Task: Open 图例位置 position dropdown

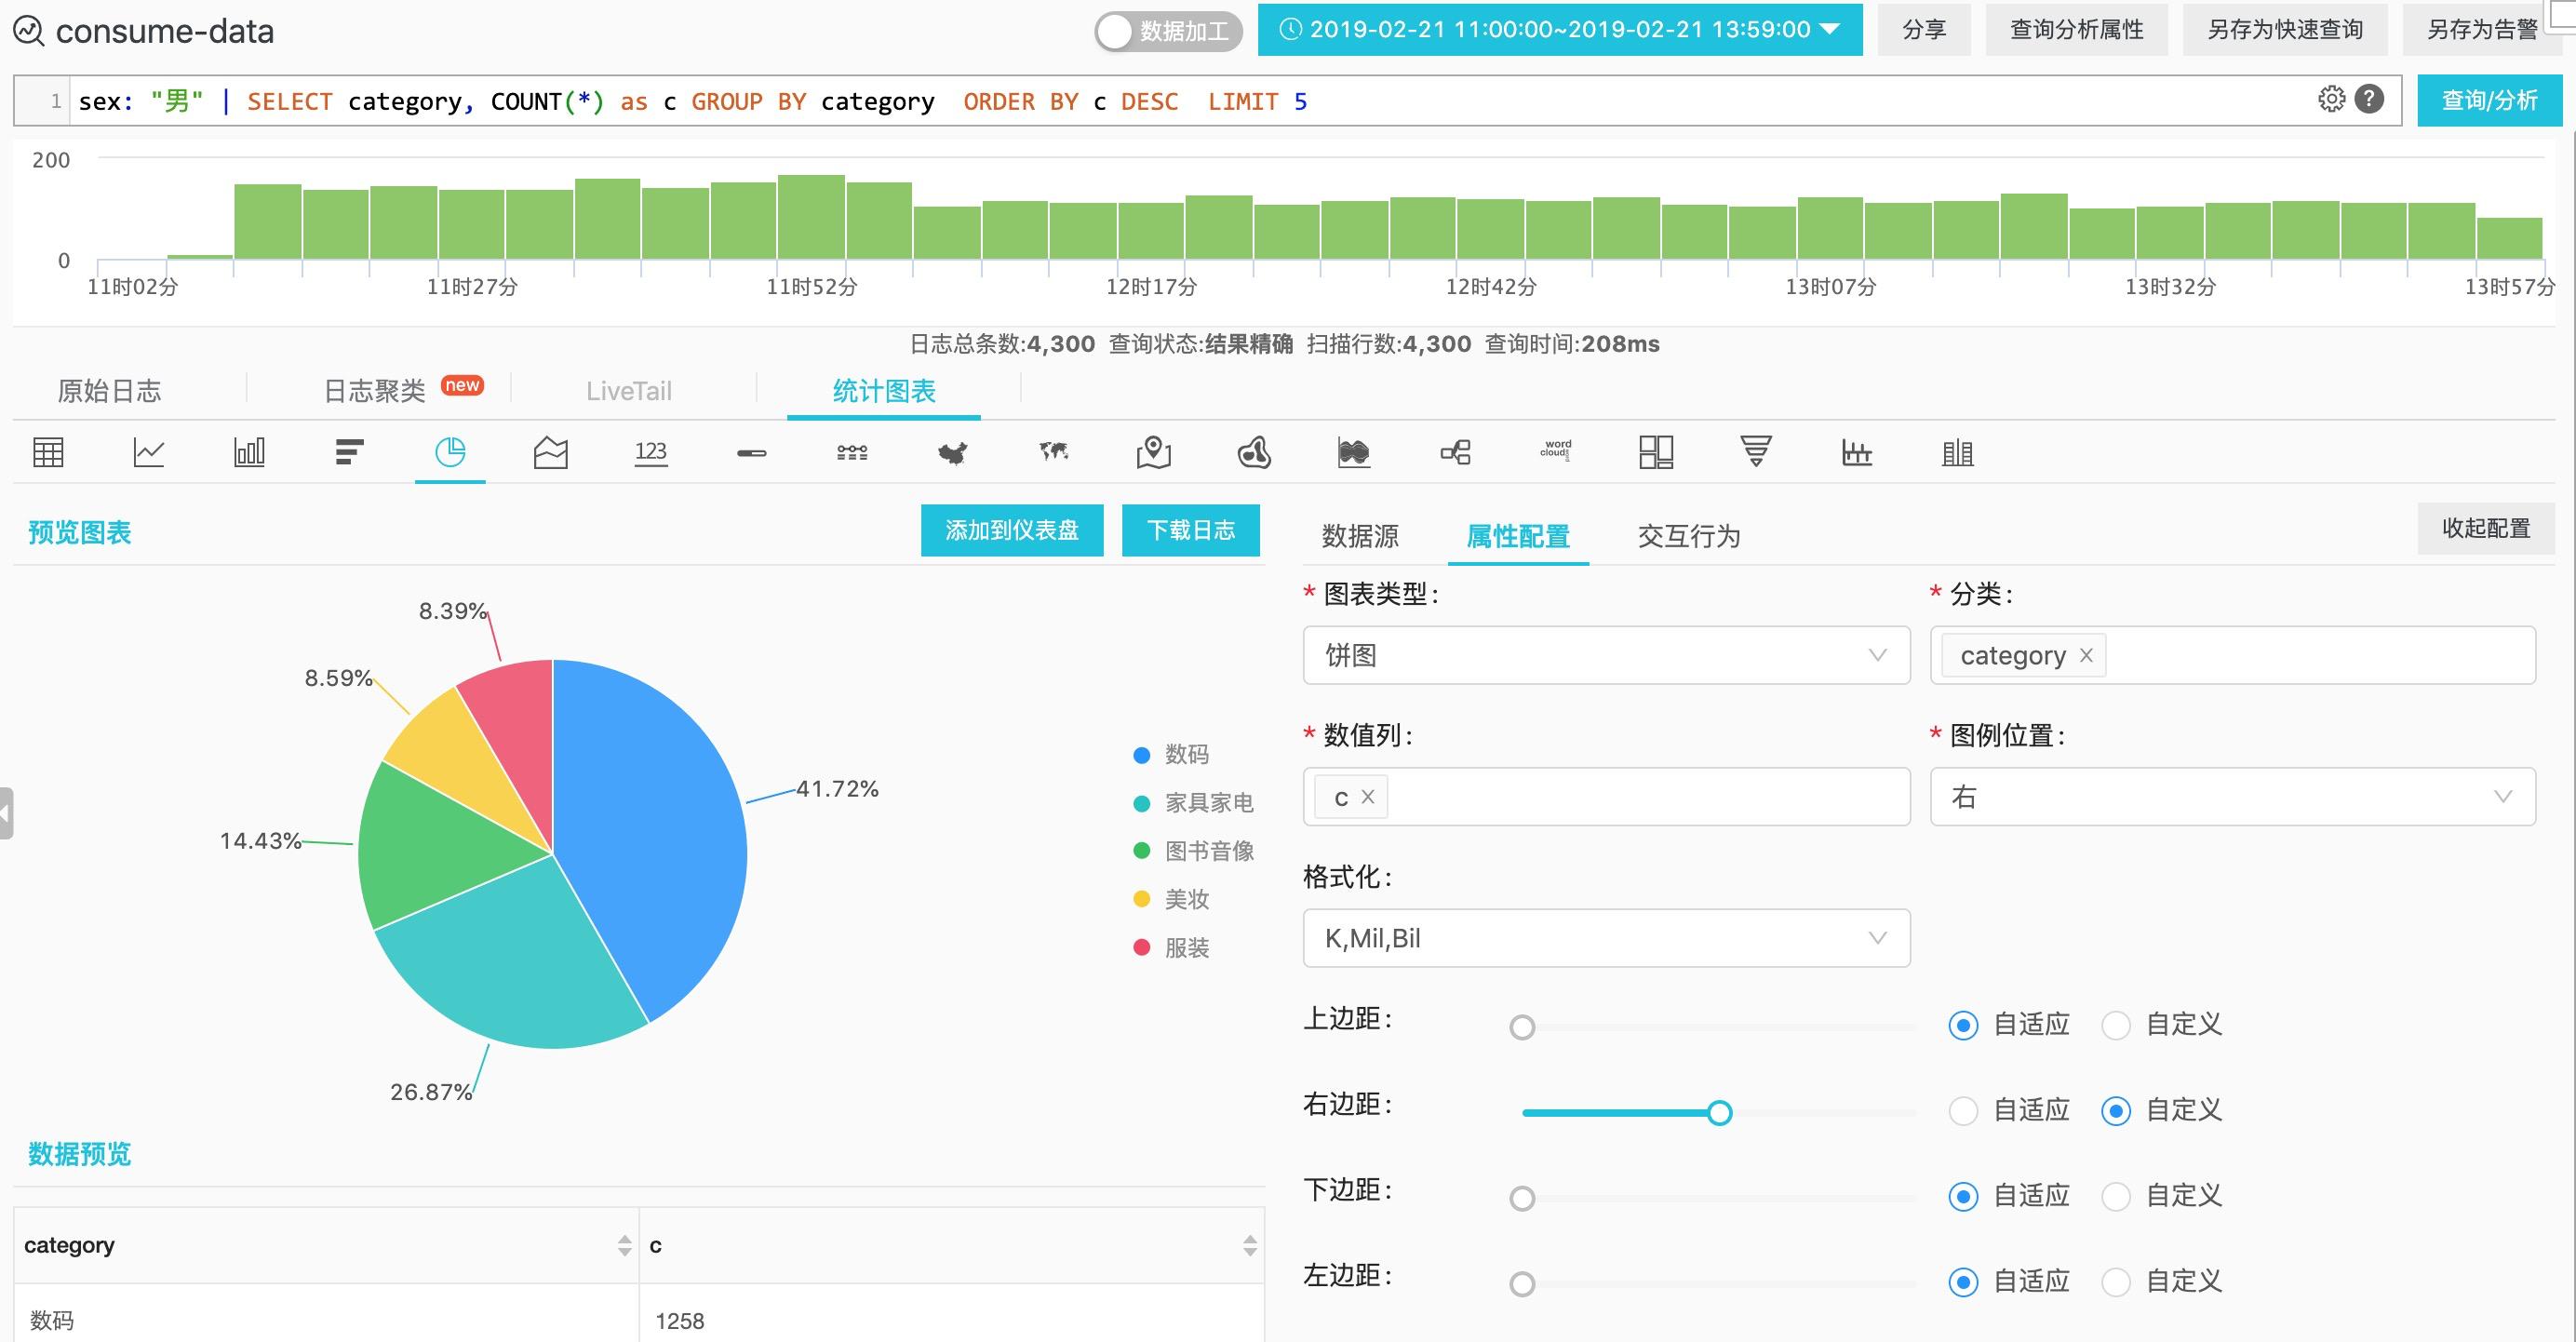Action: [2229, 797]
